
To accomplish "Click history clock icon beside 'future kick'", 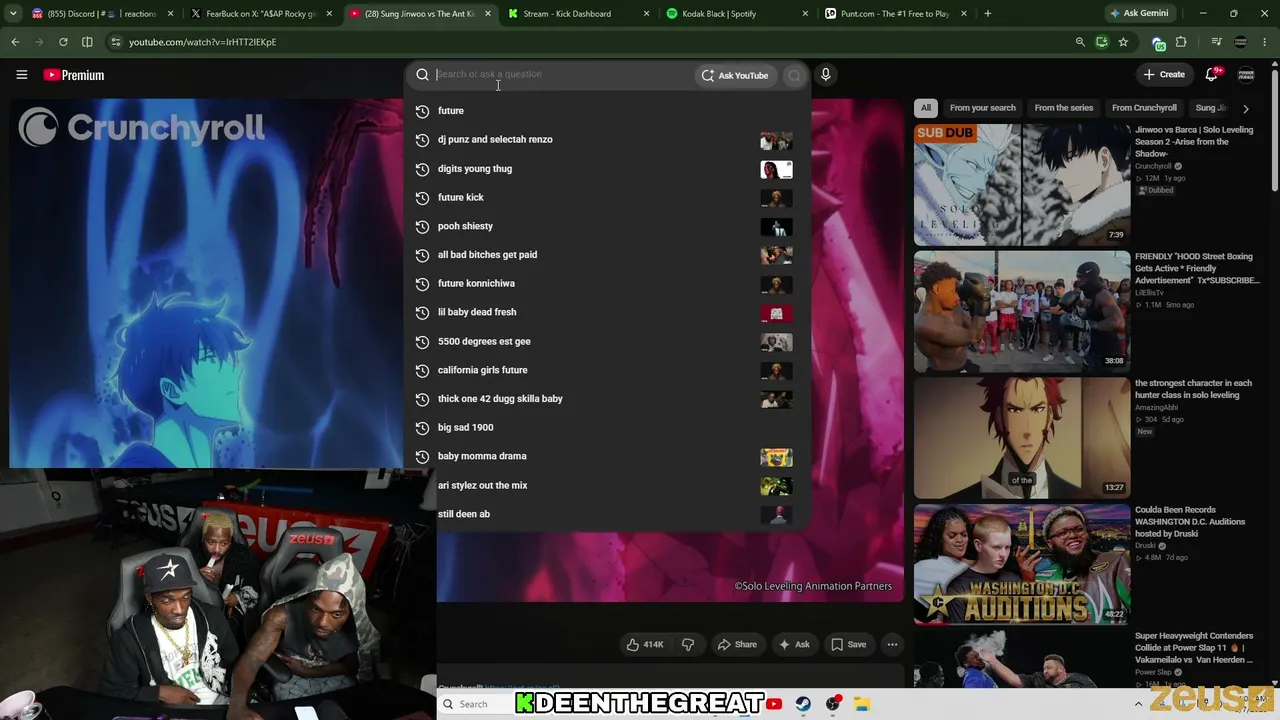I will click(422, 198).
